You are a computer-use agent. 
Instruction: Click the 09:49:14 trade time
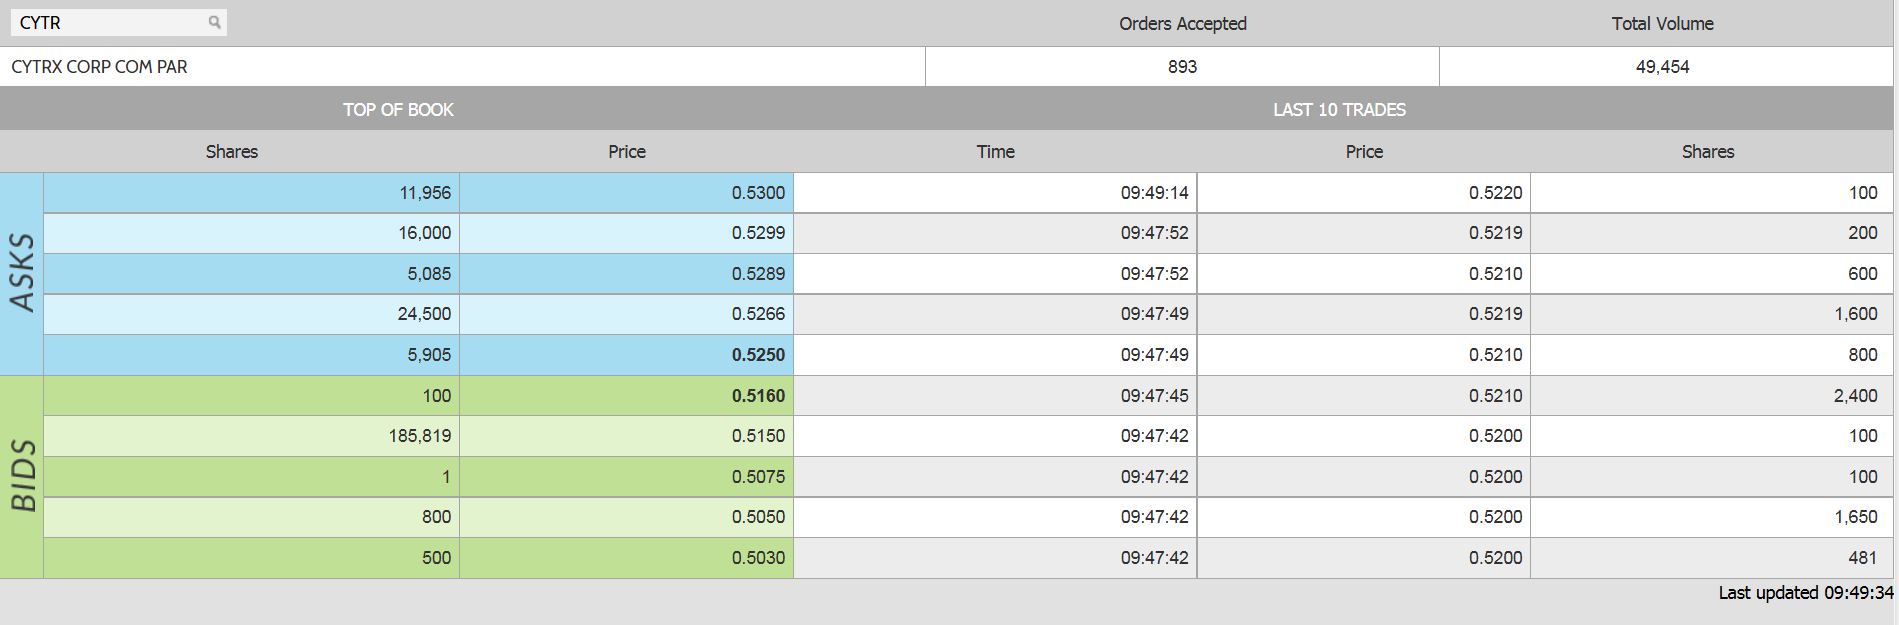click(x=1154, y=193)
